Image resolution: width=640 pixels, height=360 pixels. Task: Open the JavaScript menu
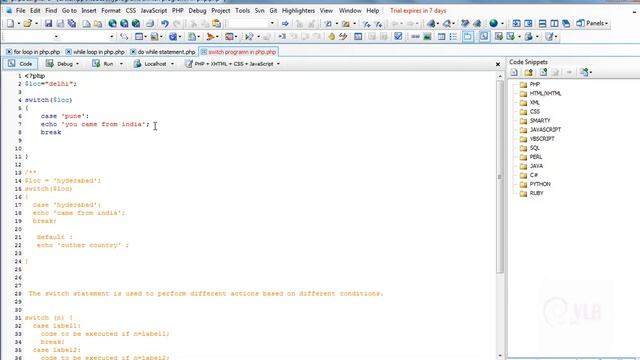pyautogui.click(x=154, y=11)
